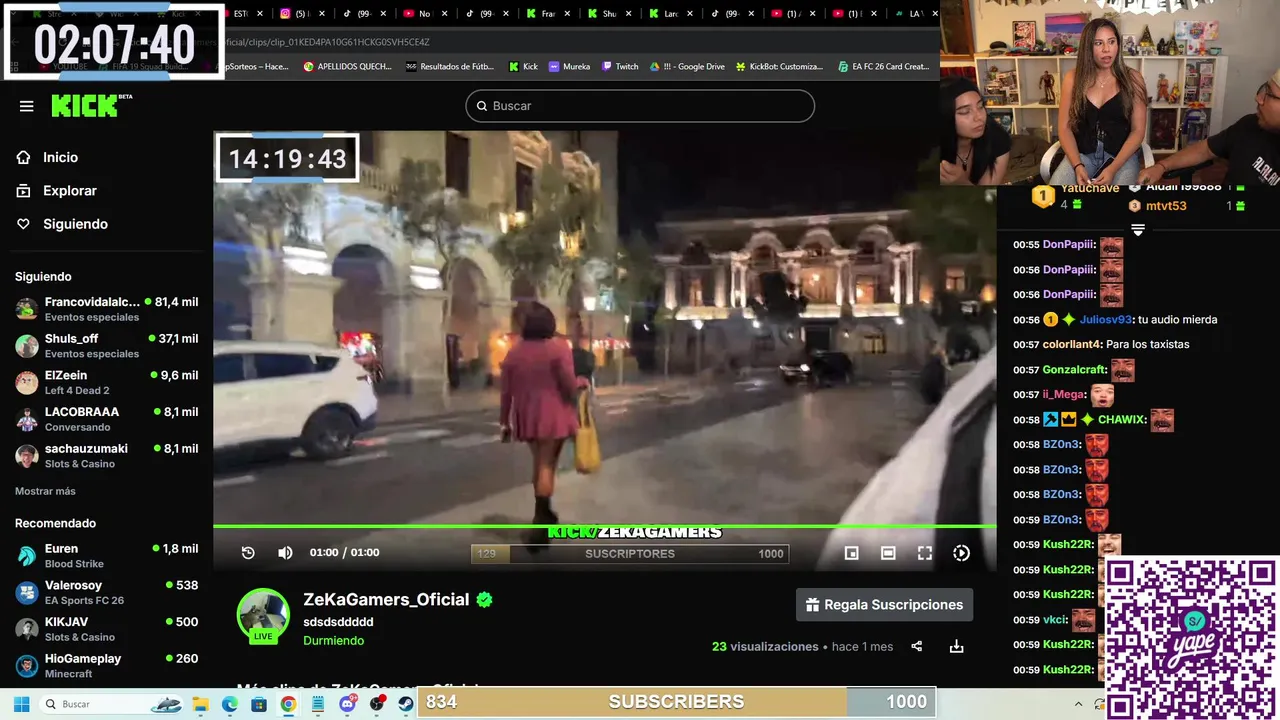Click Gonzalcraft username in chat
1280x720 pixels.
1073,369
